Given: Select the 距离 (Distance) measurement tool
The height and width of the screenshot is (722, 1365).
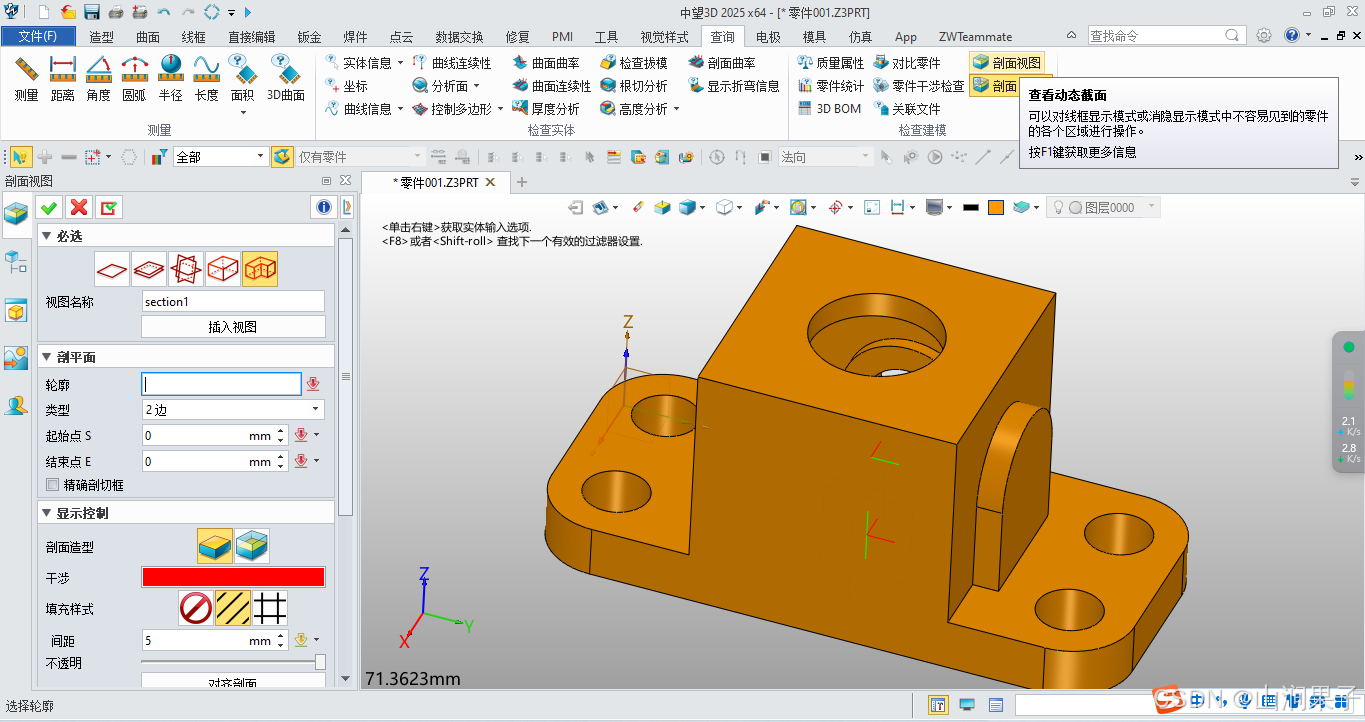Looking at the screenshot, I should 63,79.
